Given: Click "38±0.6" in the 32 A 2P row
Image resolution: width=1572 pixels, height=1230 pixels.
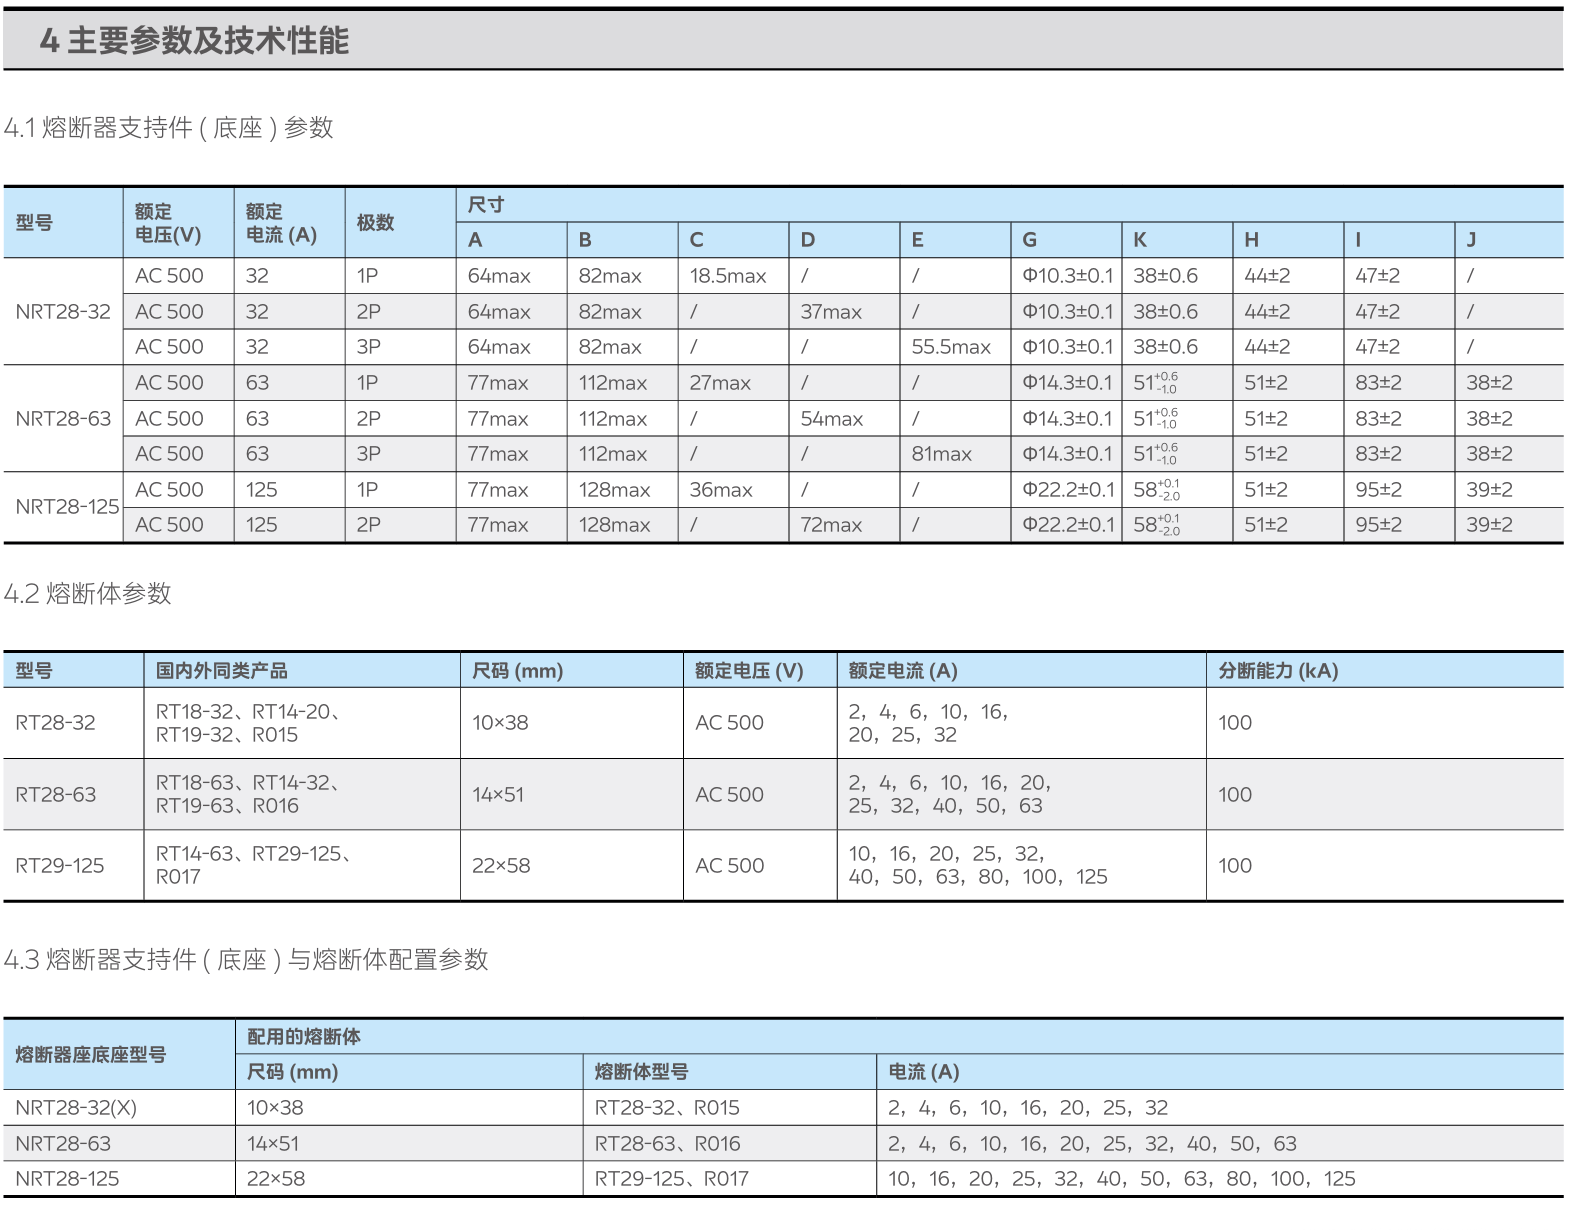Looking at the screenshot, I should 1165,312.
